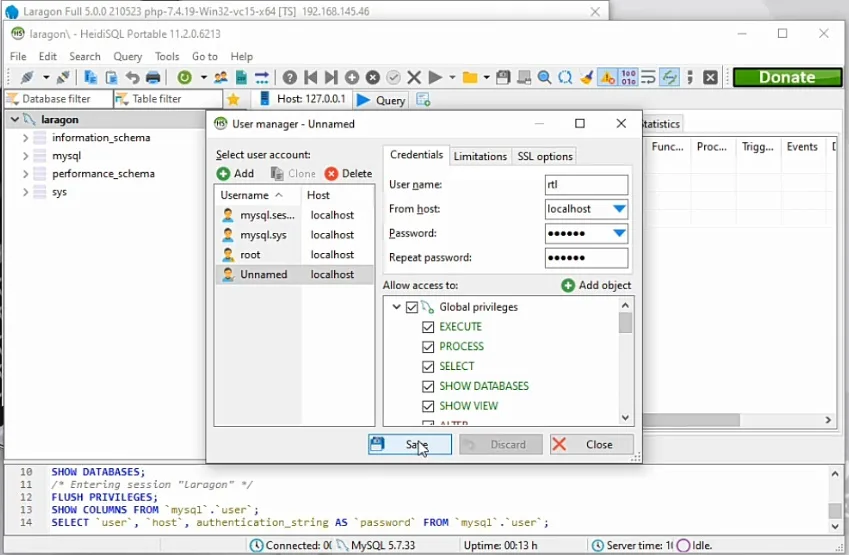Switch to the SSL options tab
Image resolution: width=849 pixels, height=555 pixels.
pos(545,156)
